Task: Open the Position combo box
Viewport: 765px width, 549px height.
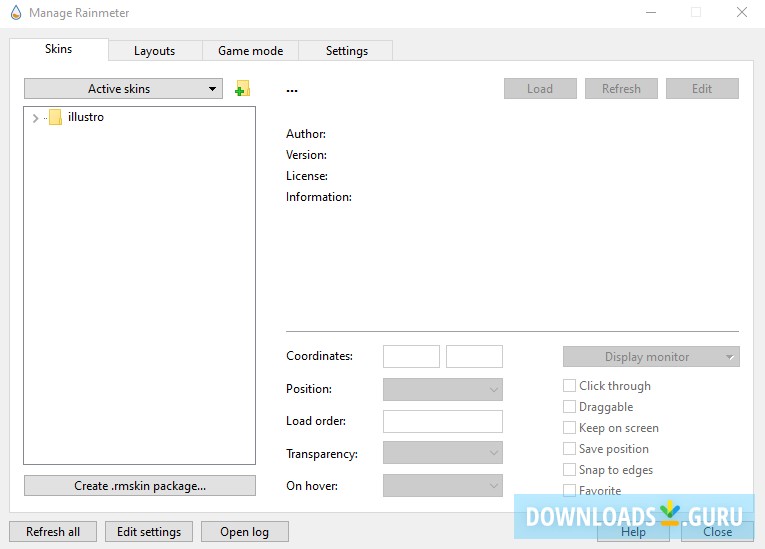Action: 443,389
